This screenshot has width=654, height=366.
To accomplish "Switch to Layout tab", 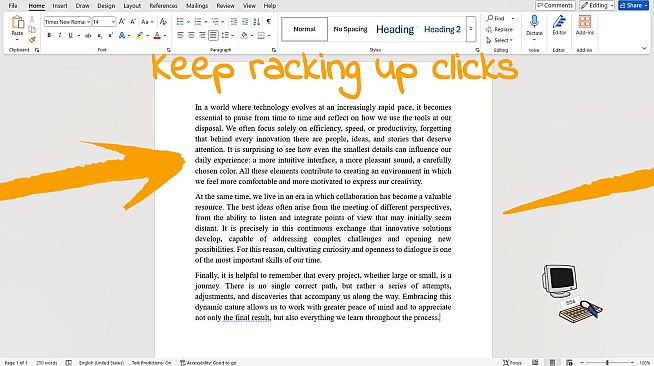I will (132, 6).
